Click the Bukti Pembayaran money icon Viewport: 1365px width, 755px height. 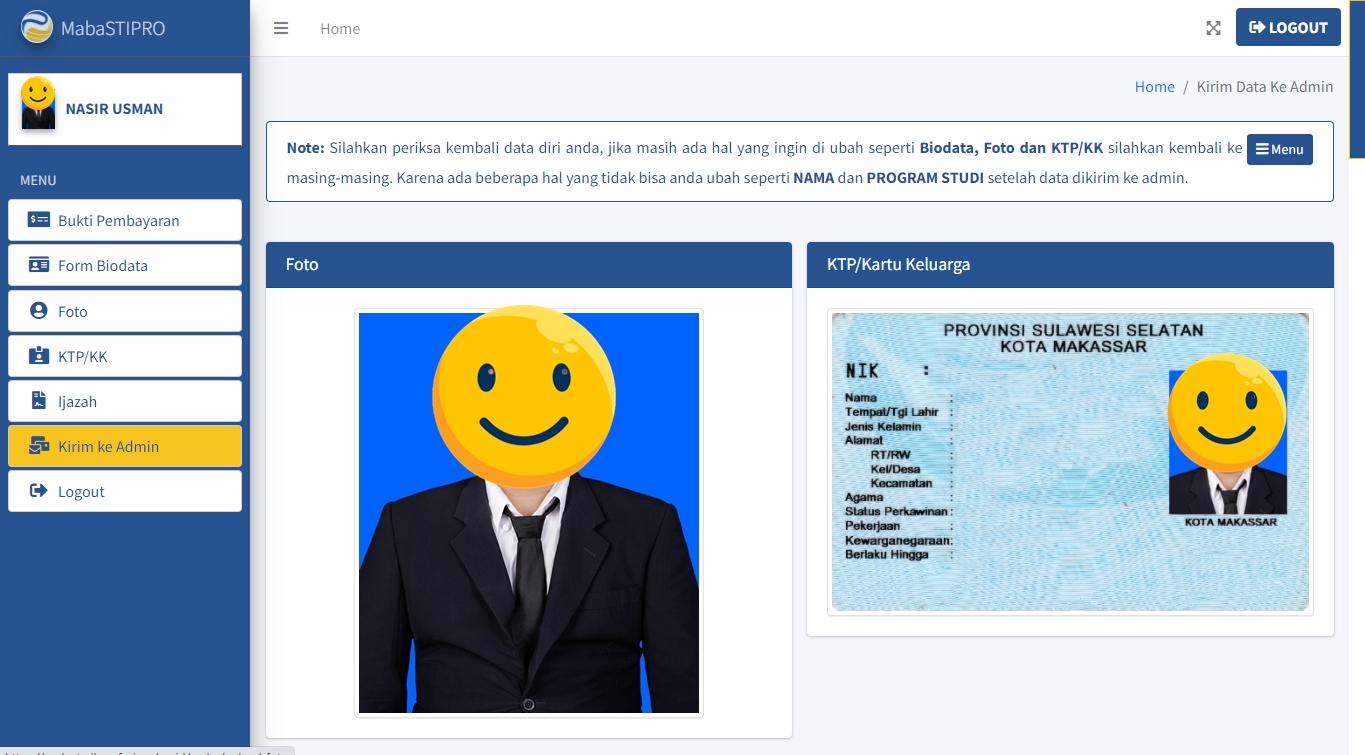click(39, 220)
